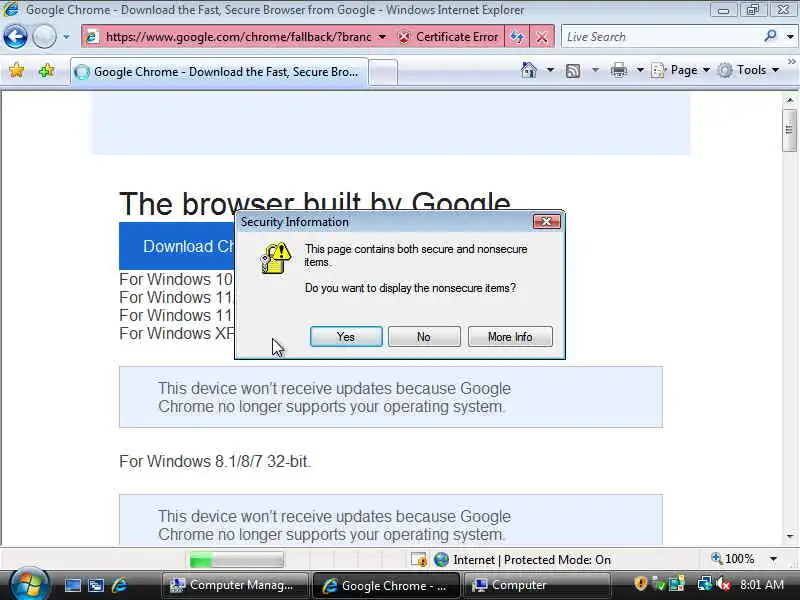Expand the zoom level dropdown arrow
The image size is (800, 600).
[773, 559]
